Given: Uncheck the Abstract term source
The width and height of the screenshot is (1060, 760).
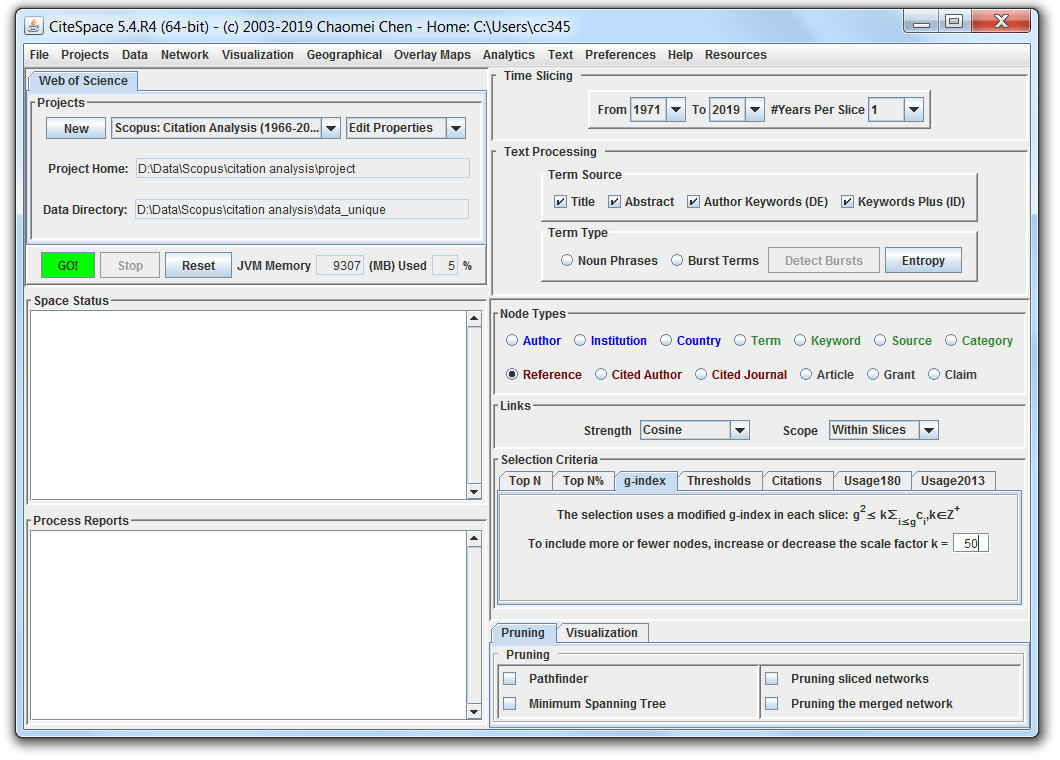Looking at the screenshot, I should pyautogui.click(x=614, y=201).
